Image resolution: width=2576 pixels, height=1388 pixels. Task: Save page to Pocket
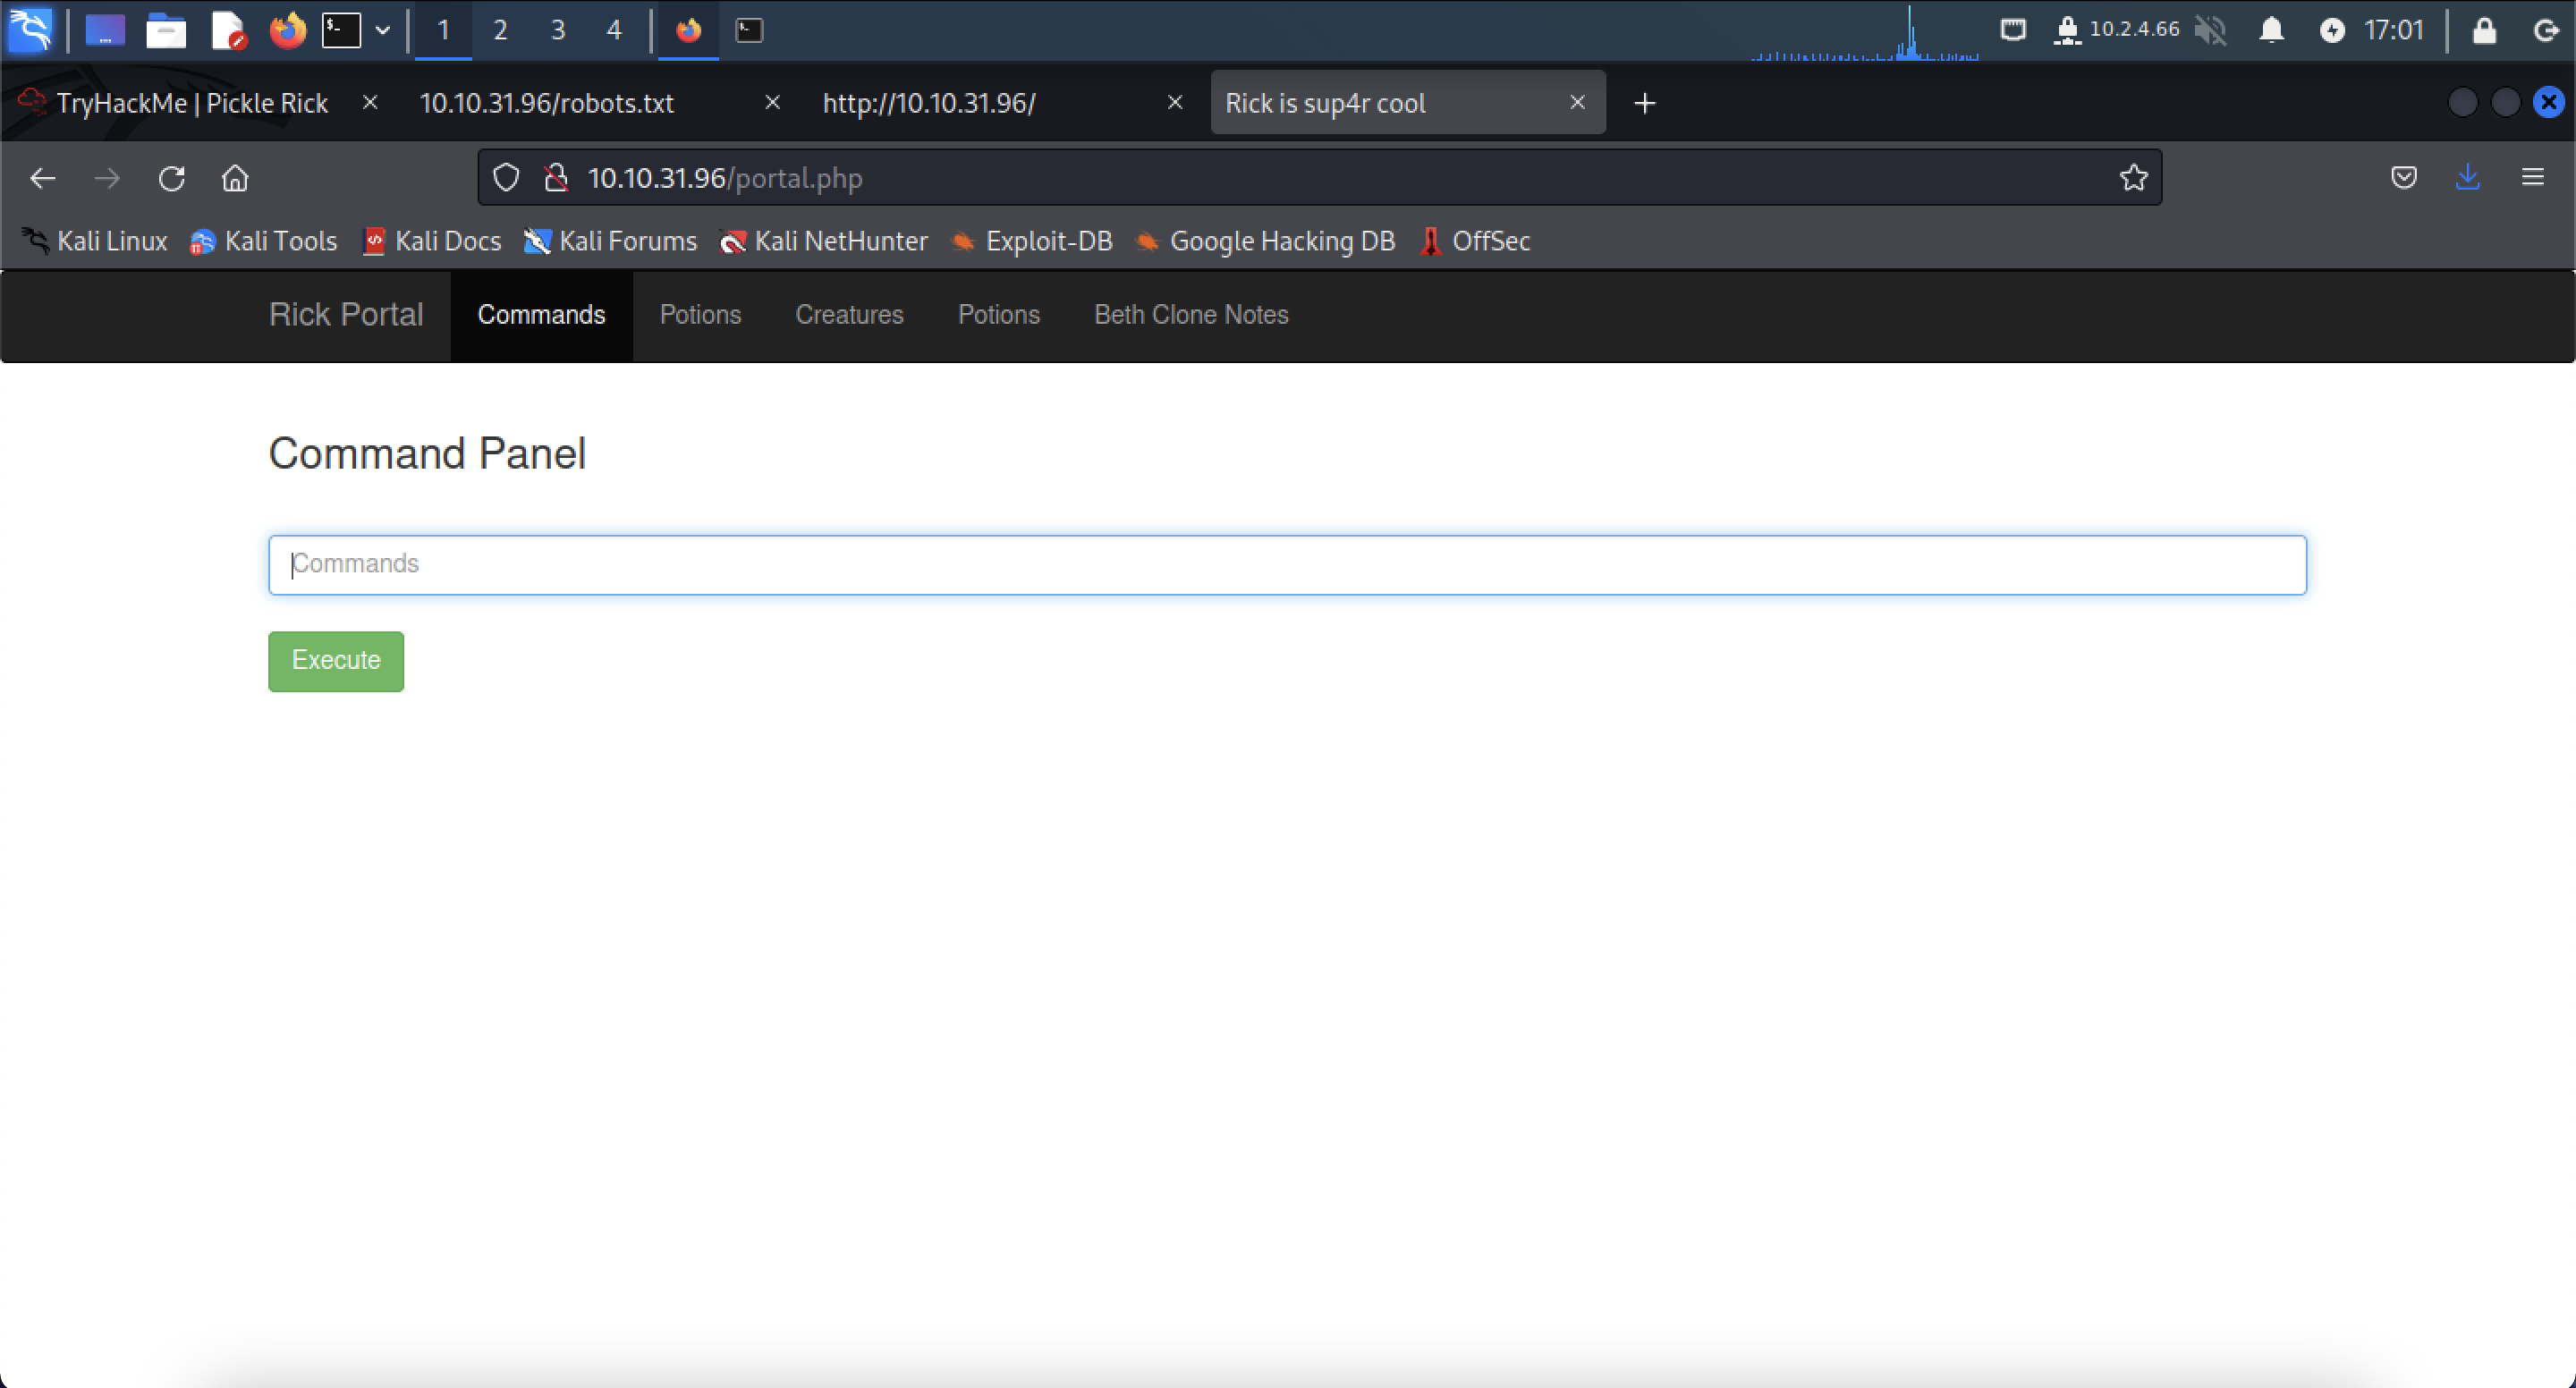click(x=2404, y=177)
